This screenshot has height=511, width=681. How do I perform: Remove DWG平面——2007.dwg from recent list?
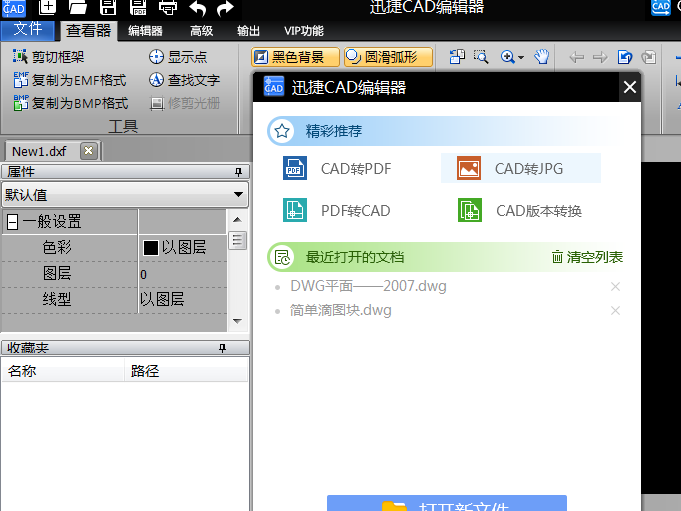(x=615, y=287)
